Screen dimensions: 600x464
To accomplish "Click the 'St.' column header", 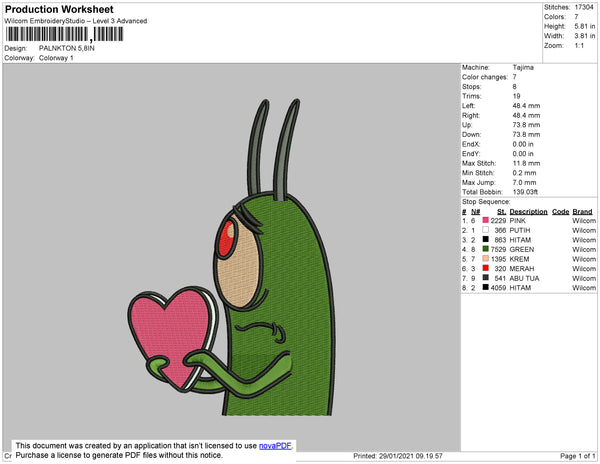I will 501,212.
